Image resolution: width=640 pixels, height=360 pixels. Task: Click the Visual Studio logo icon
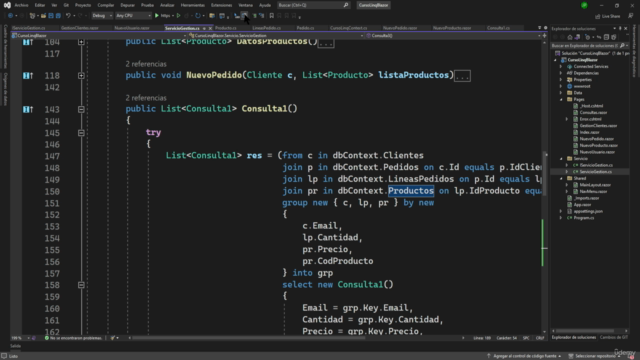[7, 5]
